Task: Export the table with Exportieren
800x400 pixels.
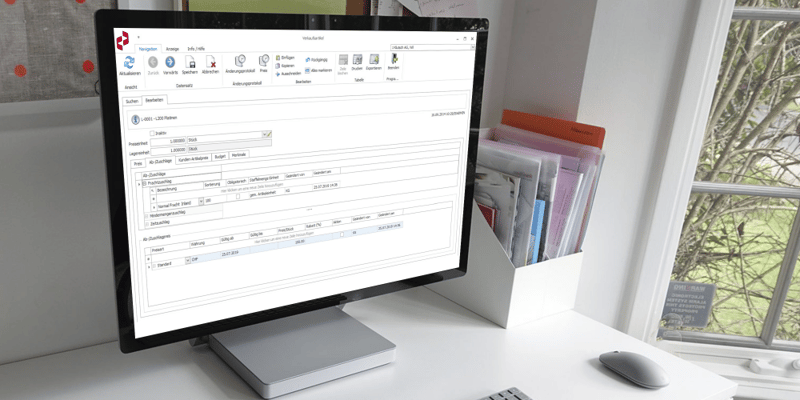Action: (x=374, y=59)
